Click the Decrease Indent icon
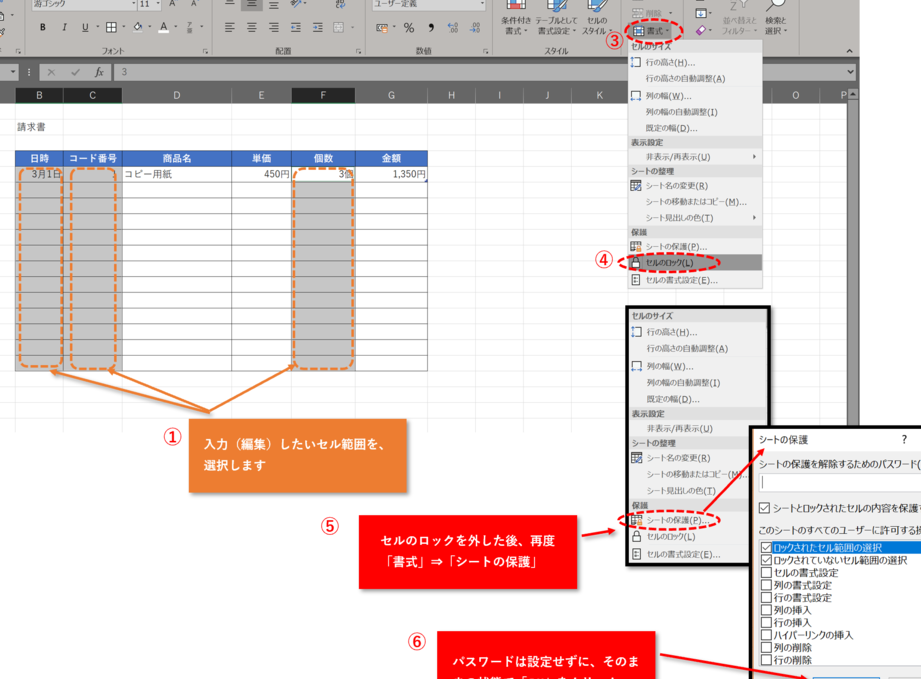This screenshot has height=679, width=921. pyautogui.click(x=295, y=27)
